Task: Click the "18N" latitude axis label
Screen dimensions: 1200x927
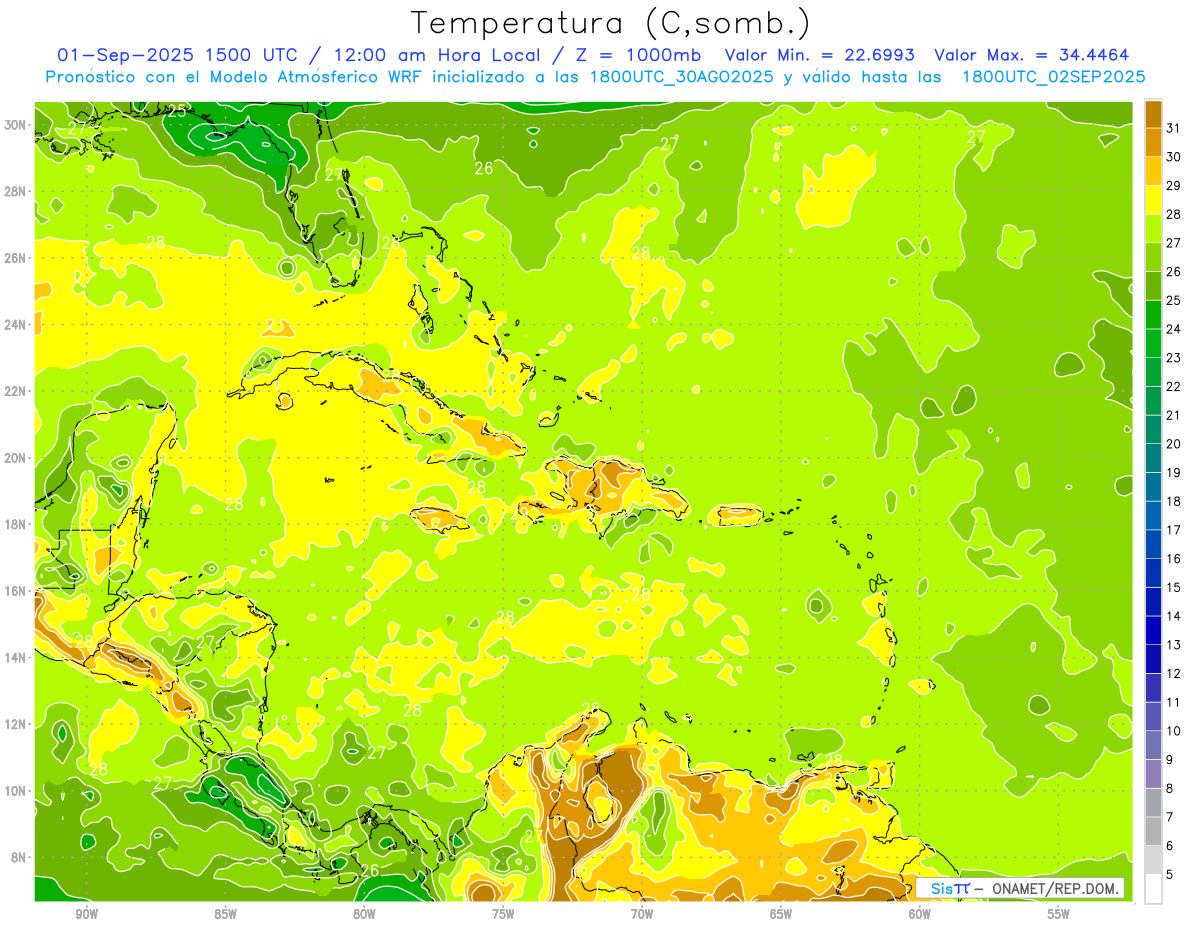Action: pos(15,524)
